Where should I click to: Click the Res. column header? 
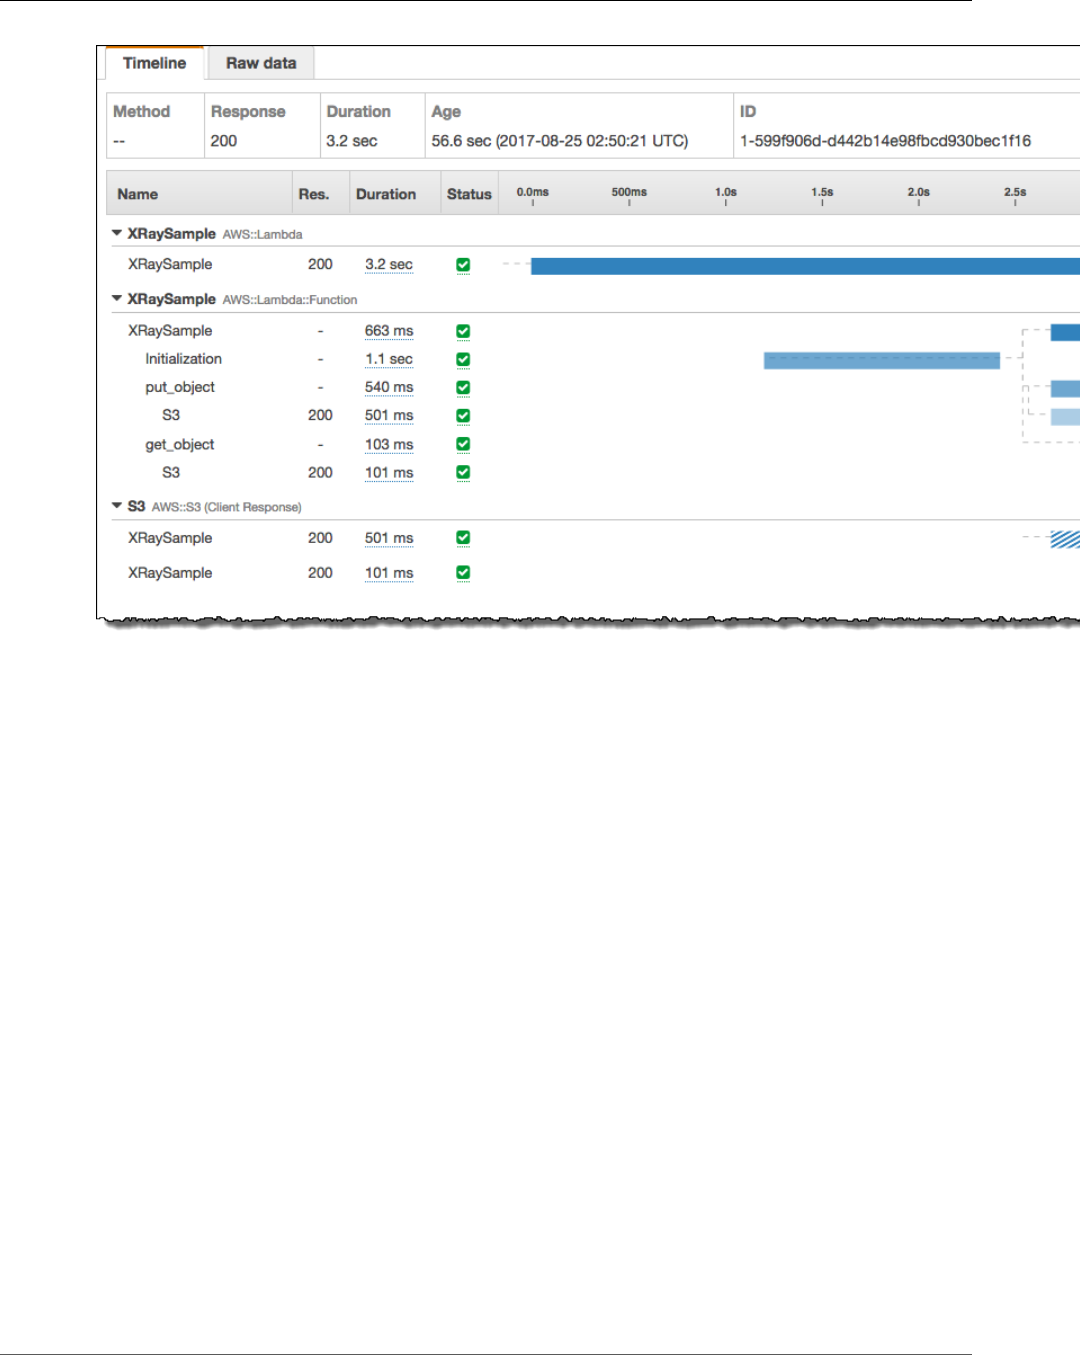[314, 194]
